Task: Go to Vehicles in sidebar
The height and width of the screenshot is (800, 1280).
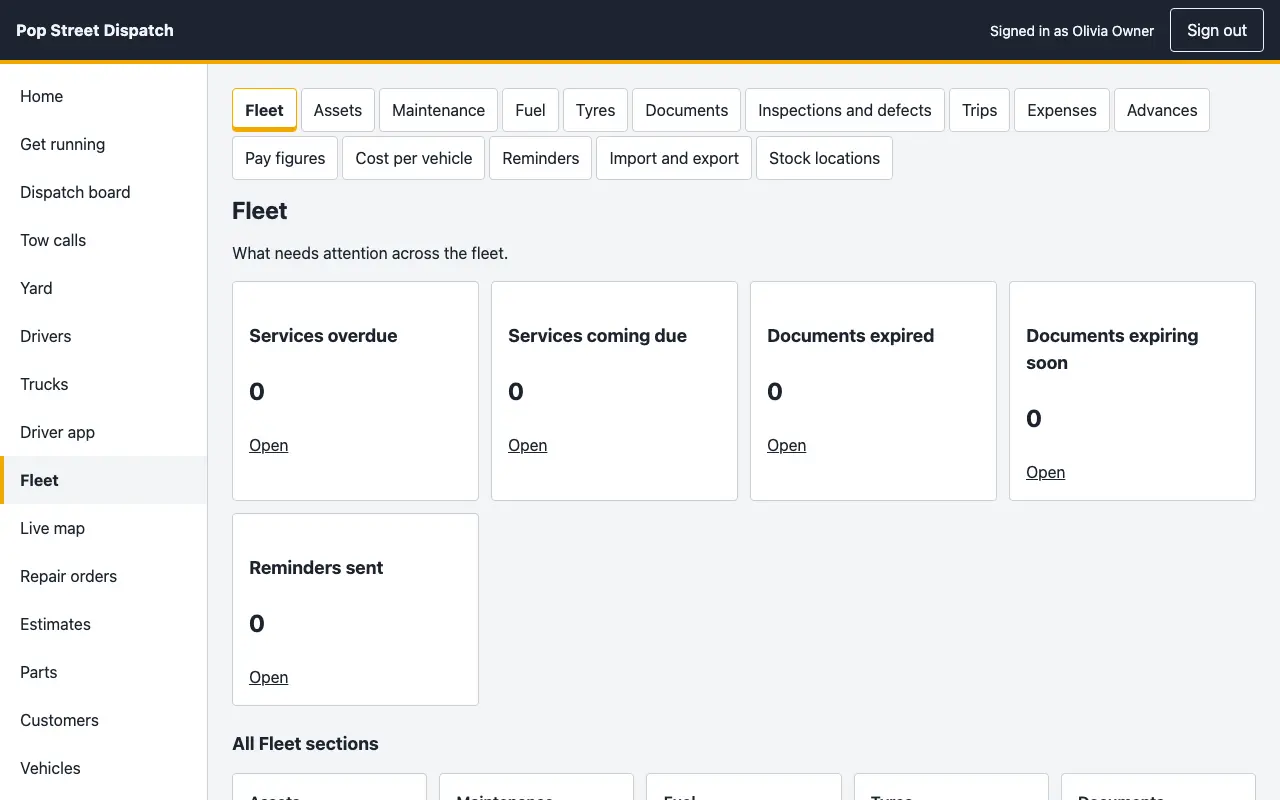Action: coord(104,768)
